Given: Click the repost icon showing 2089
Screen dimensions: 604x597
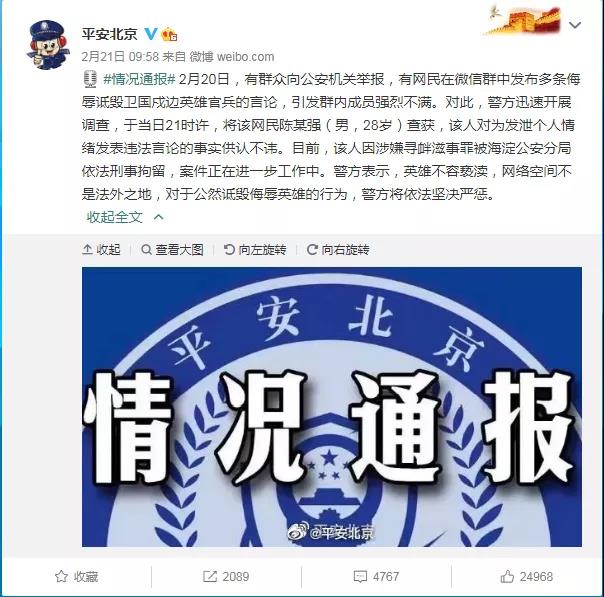Looking at the screenshot, I should [226, 577].
